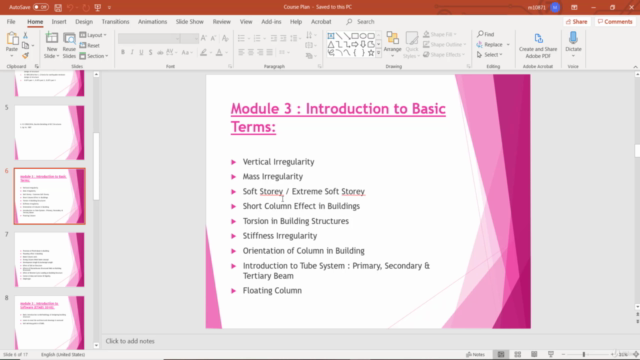Screen dimensions: 640x360
Task: Select the star shape in shapes gallery
Action: pyautogui.click(x=371, y=53)
